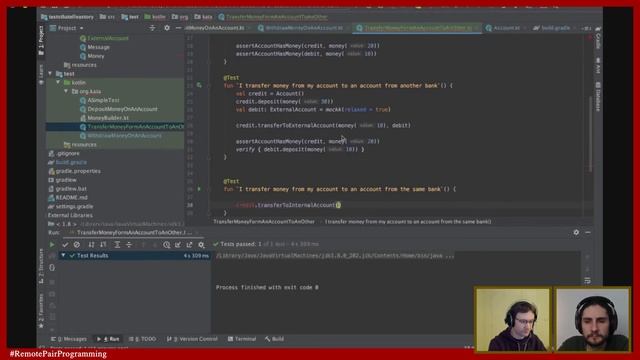Viewport: 640px width, 360px height.
Task: Open Project panel gear options
Action: [x=167, y=28]
